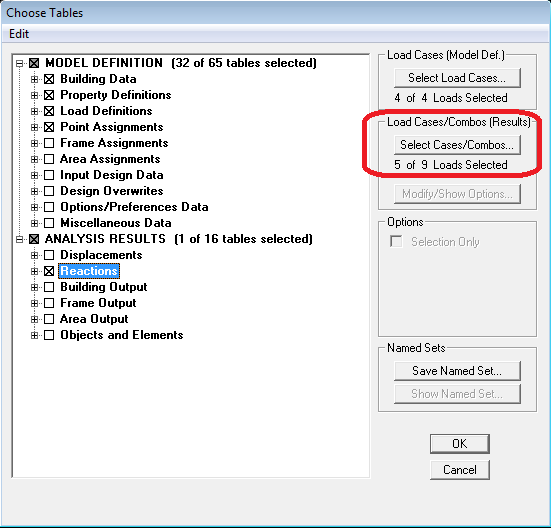Expand the Property Definitions tree node
Image resolution: width=551 pixels, height=528 pixels.
[34, 95]
